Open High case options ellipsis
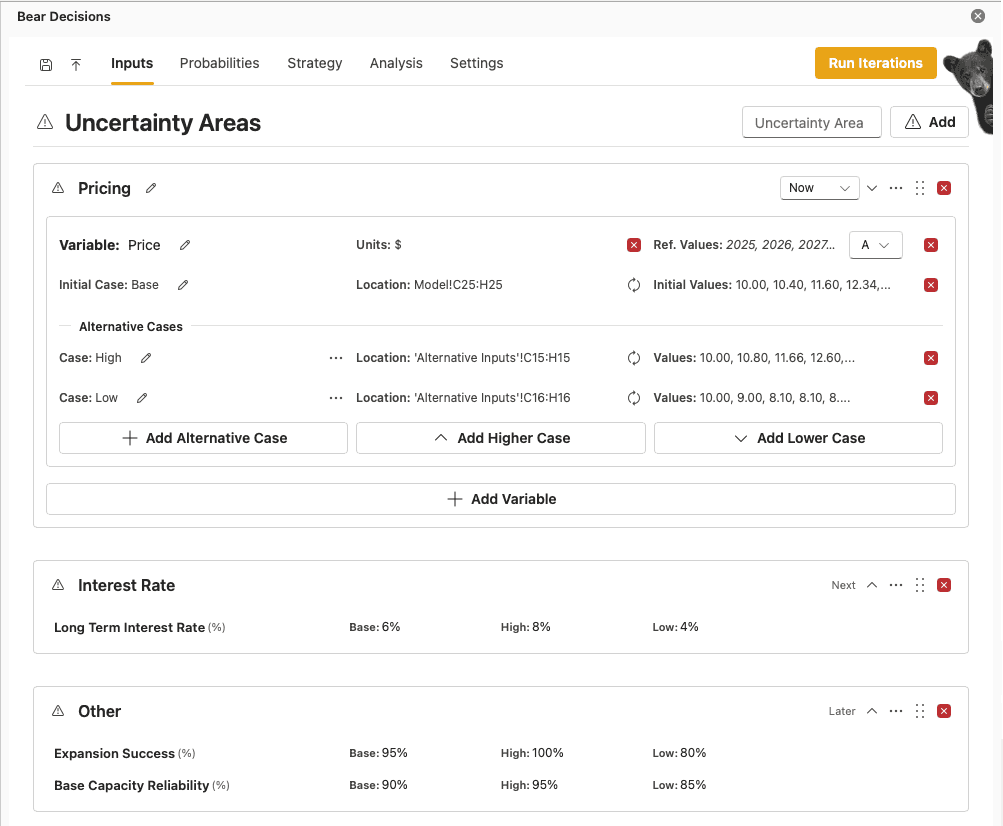Viewport: 1003px width, 826px height. 336,358
